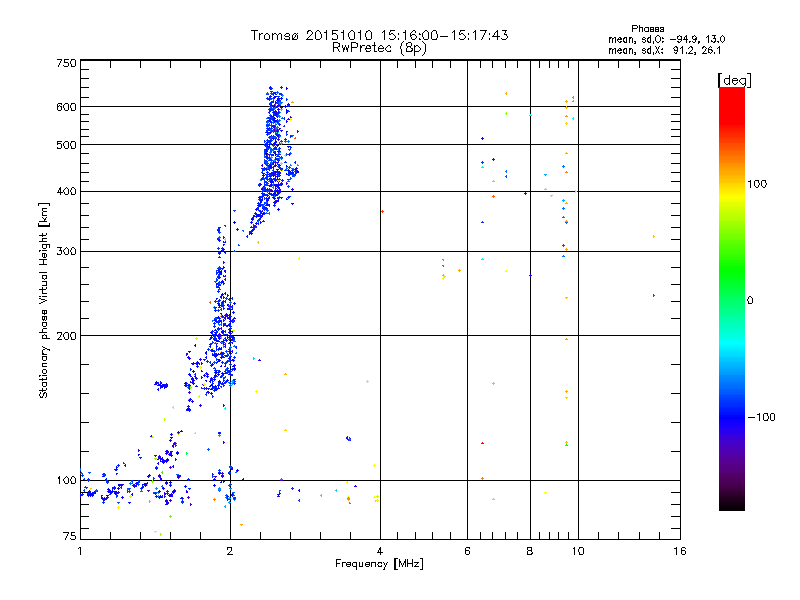The height and width of the screenshot is (600, 800).
Task: Click the x-axis tick label '1'
Action: coord(80,551)
